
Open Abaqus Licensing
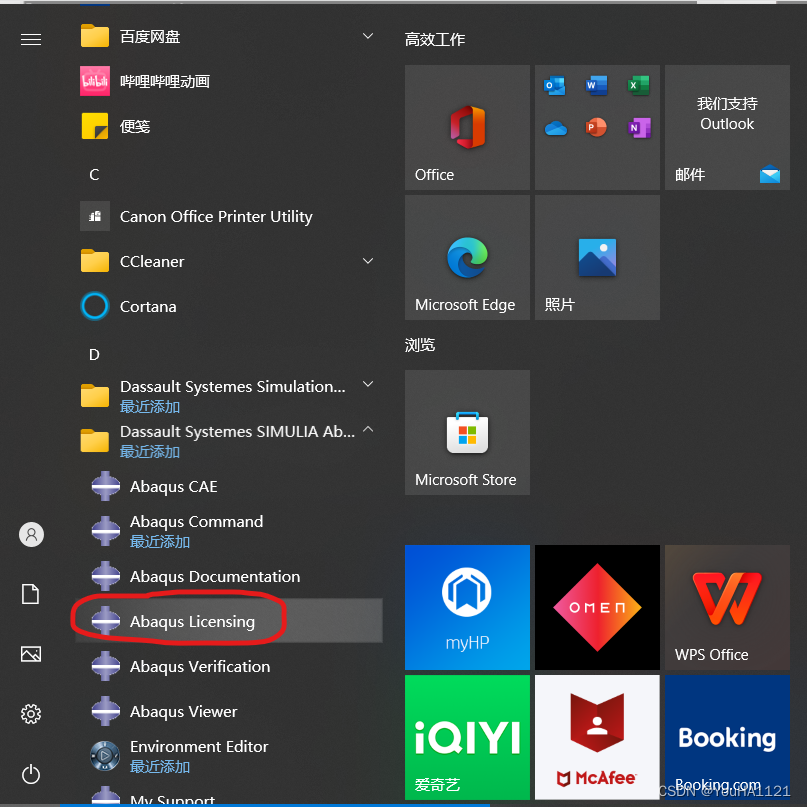click(x=229, y=621)
